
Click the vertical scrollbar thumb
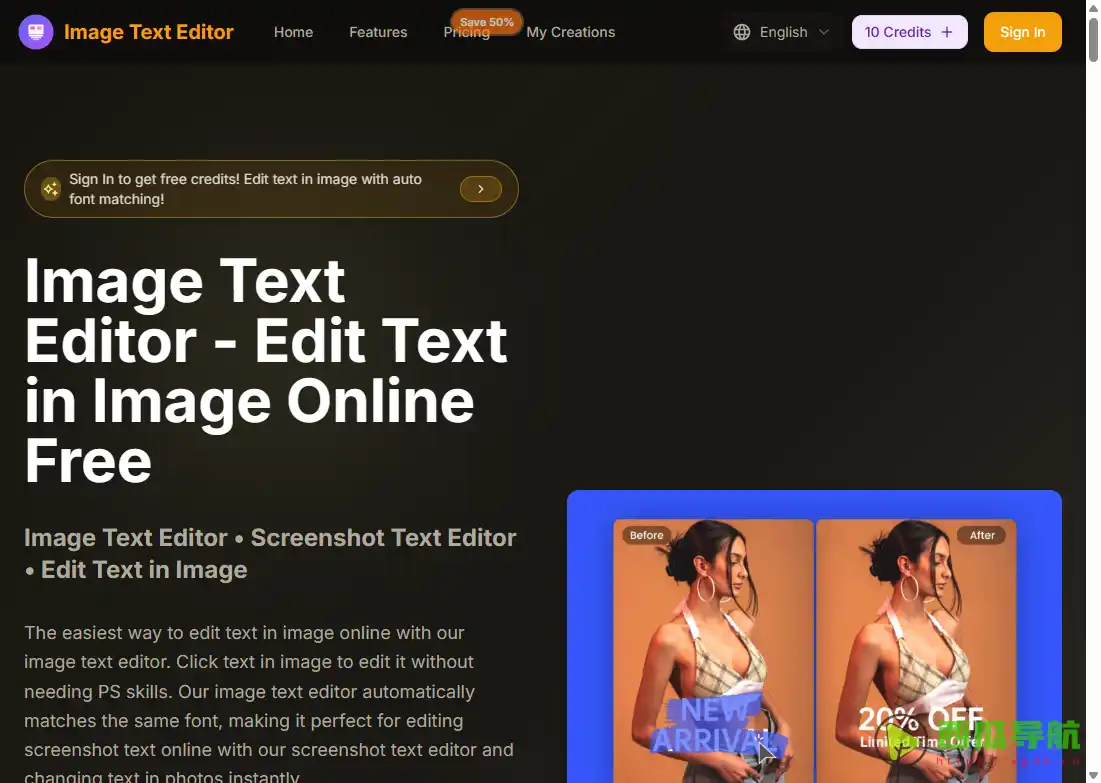pos(1092,35)
